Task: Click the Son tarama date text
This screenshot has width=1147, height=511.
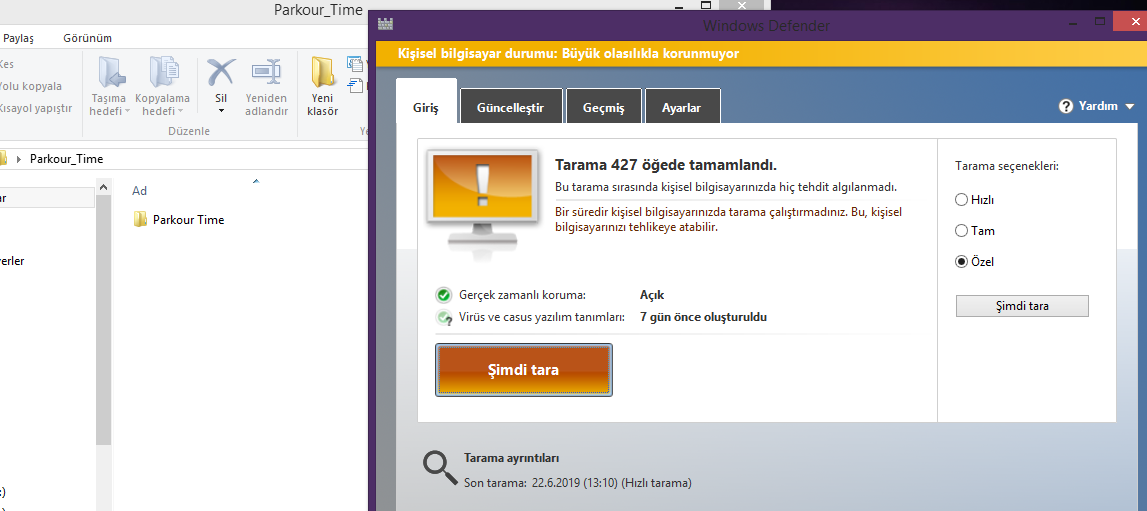Action: 577,483
